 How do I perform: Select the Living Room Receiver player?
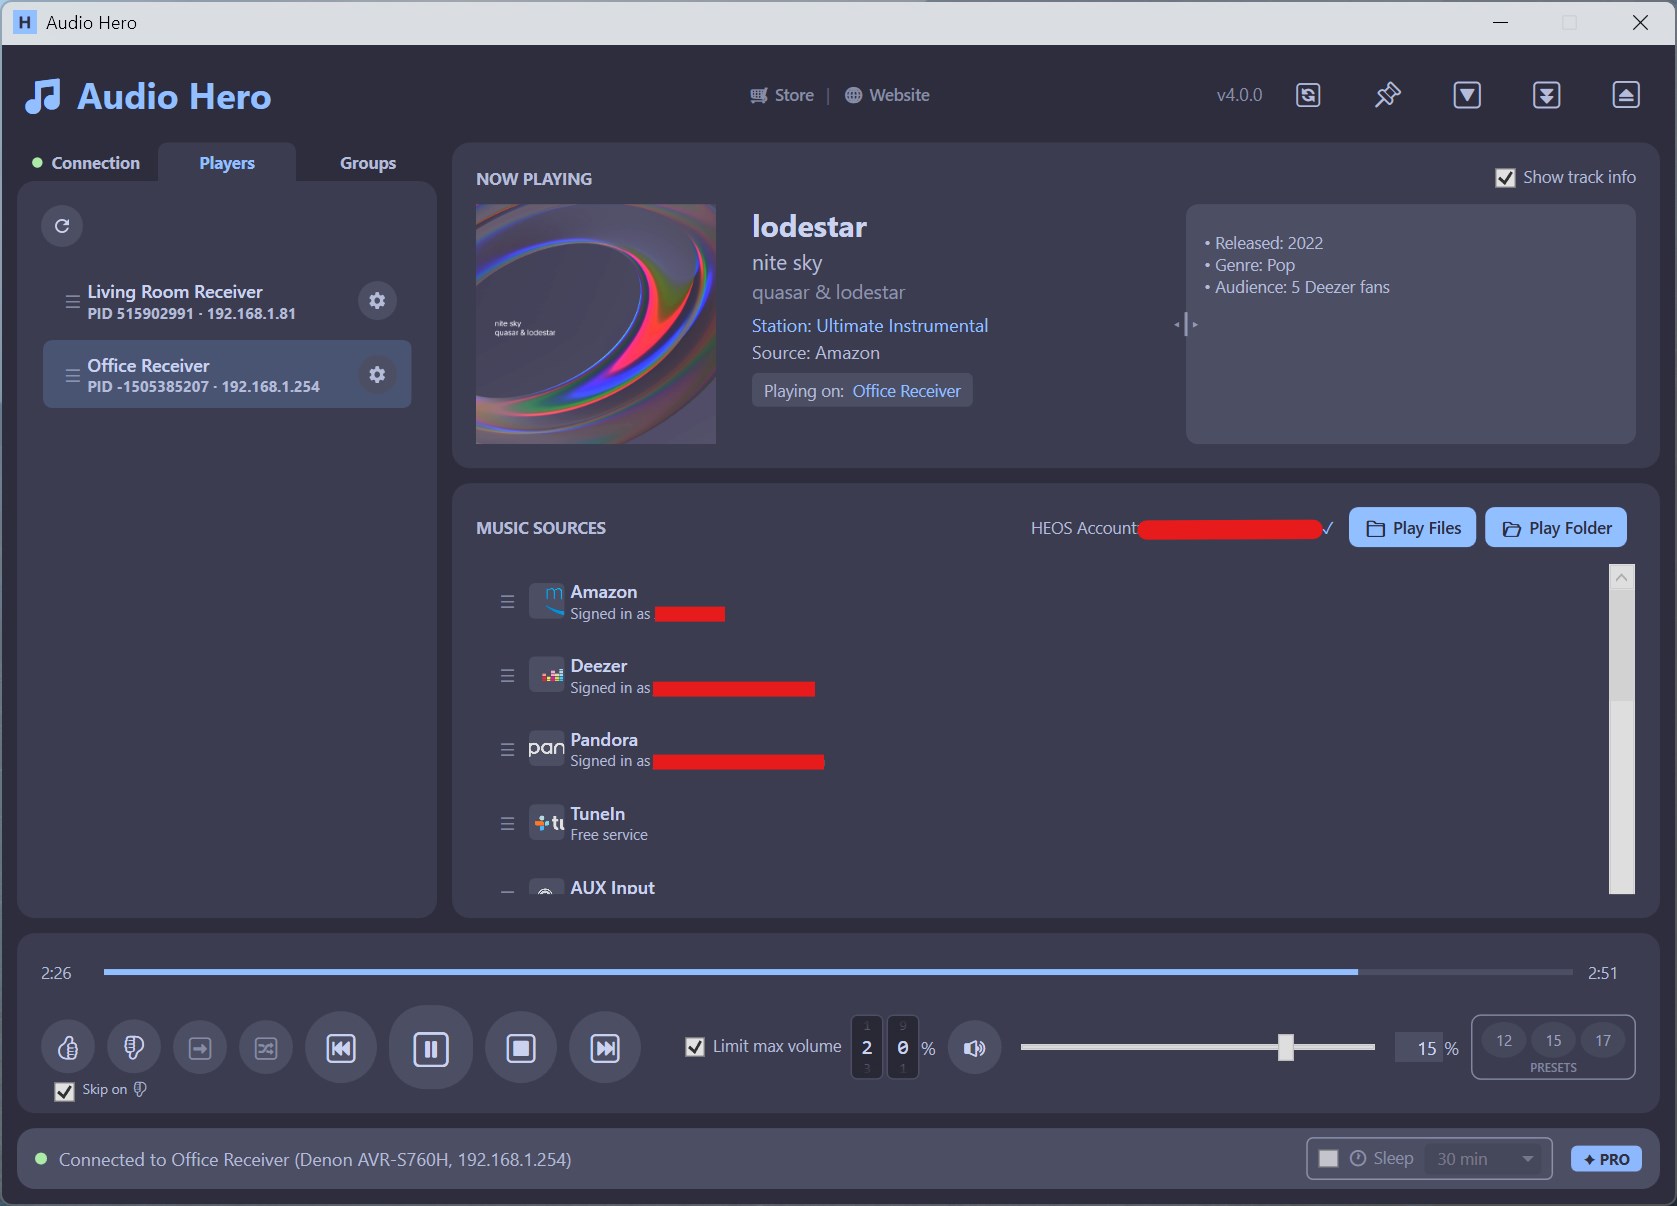pyautogui.click(x=227, y=301)
